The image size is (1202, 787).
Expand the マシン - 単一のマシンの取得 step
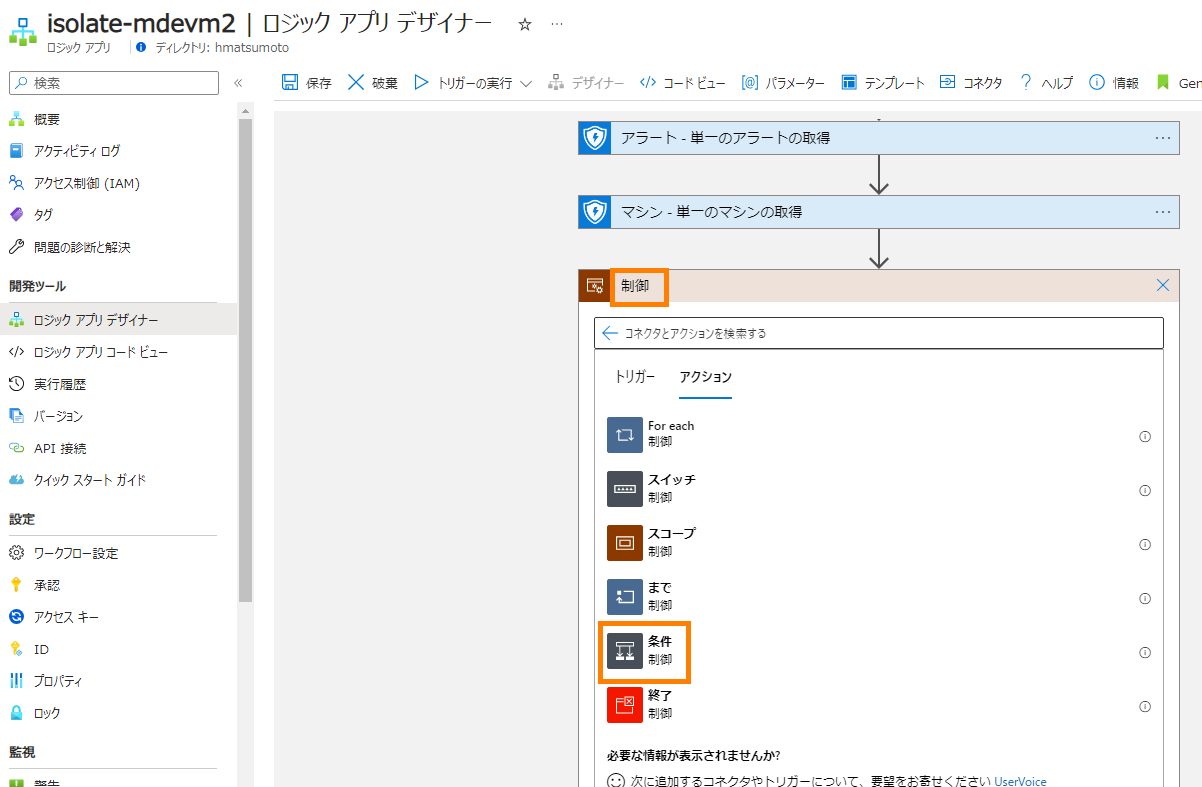click(878, 212)
